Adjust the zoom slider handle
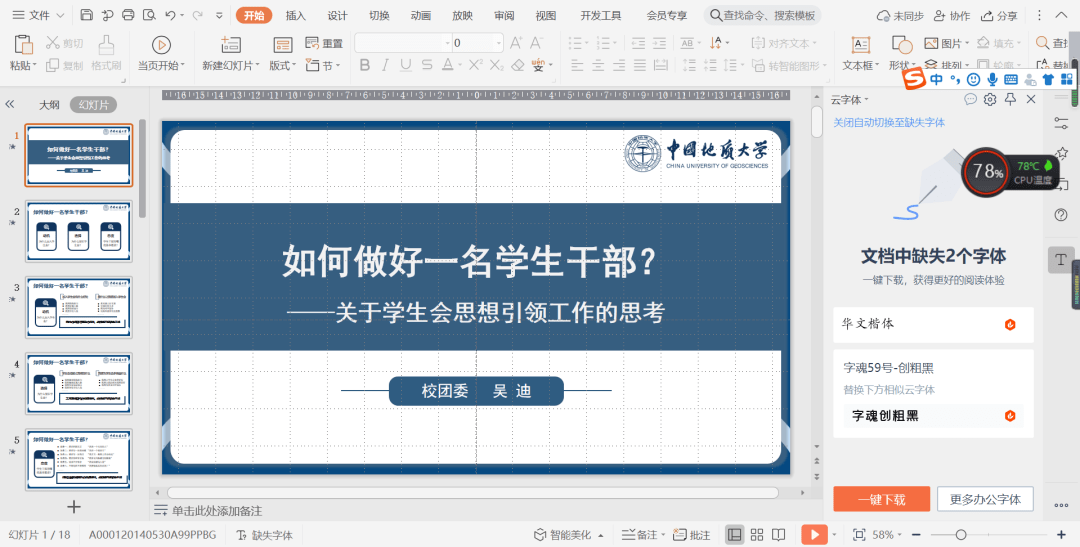The image size is (1080, 547). click(961, 535)
